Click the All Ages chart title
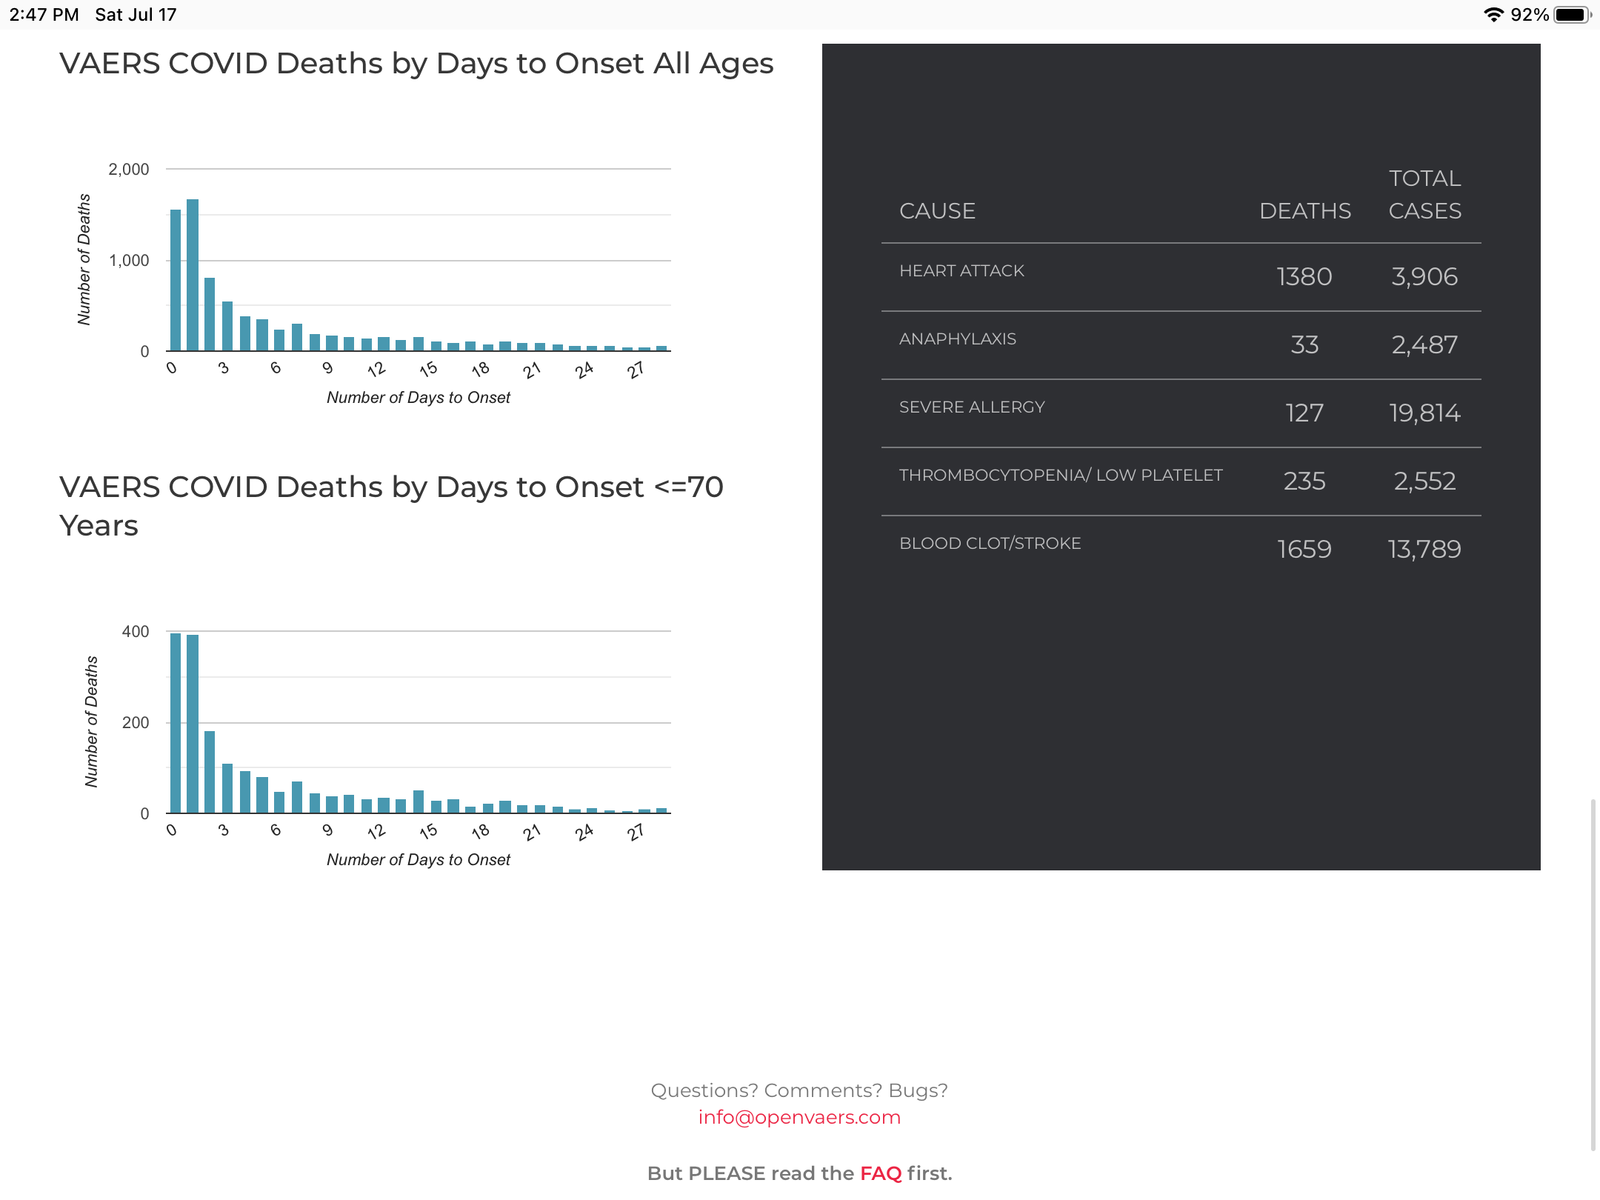 click(416, 63)
